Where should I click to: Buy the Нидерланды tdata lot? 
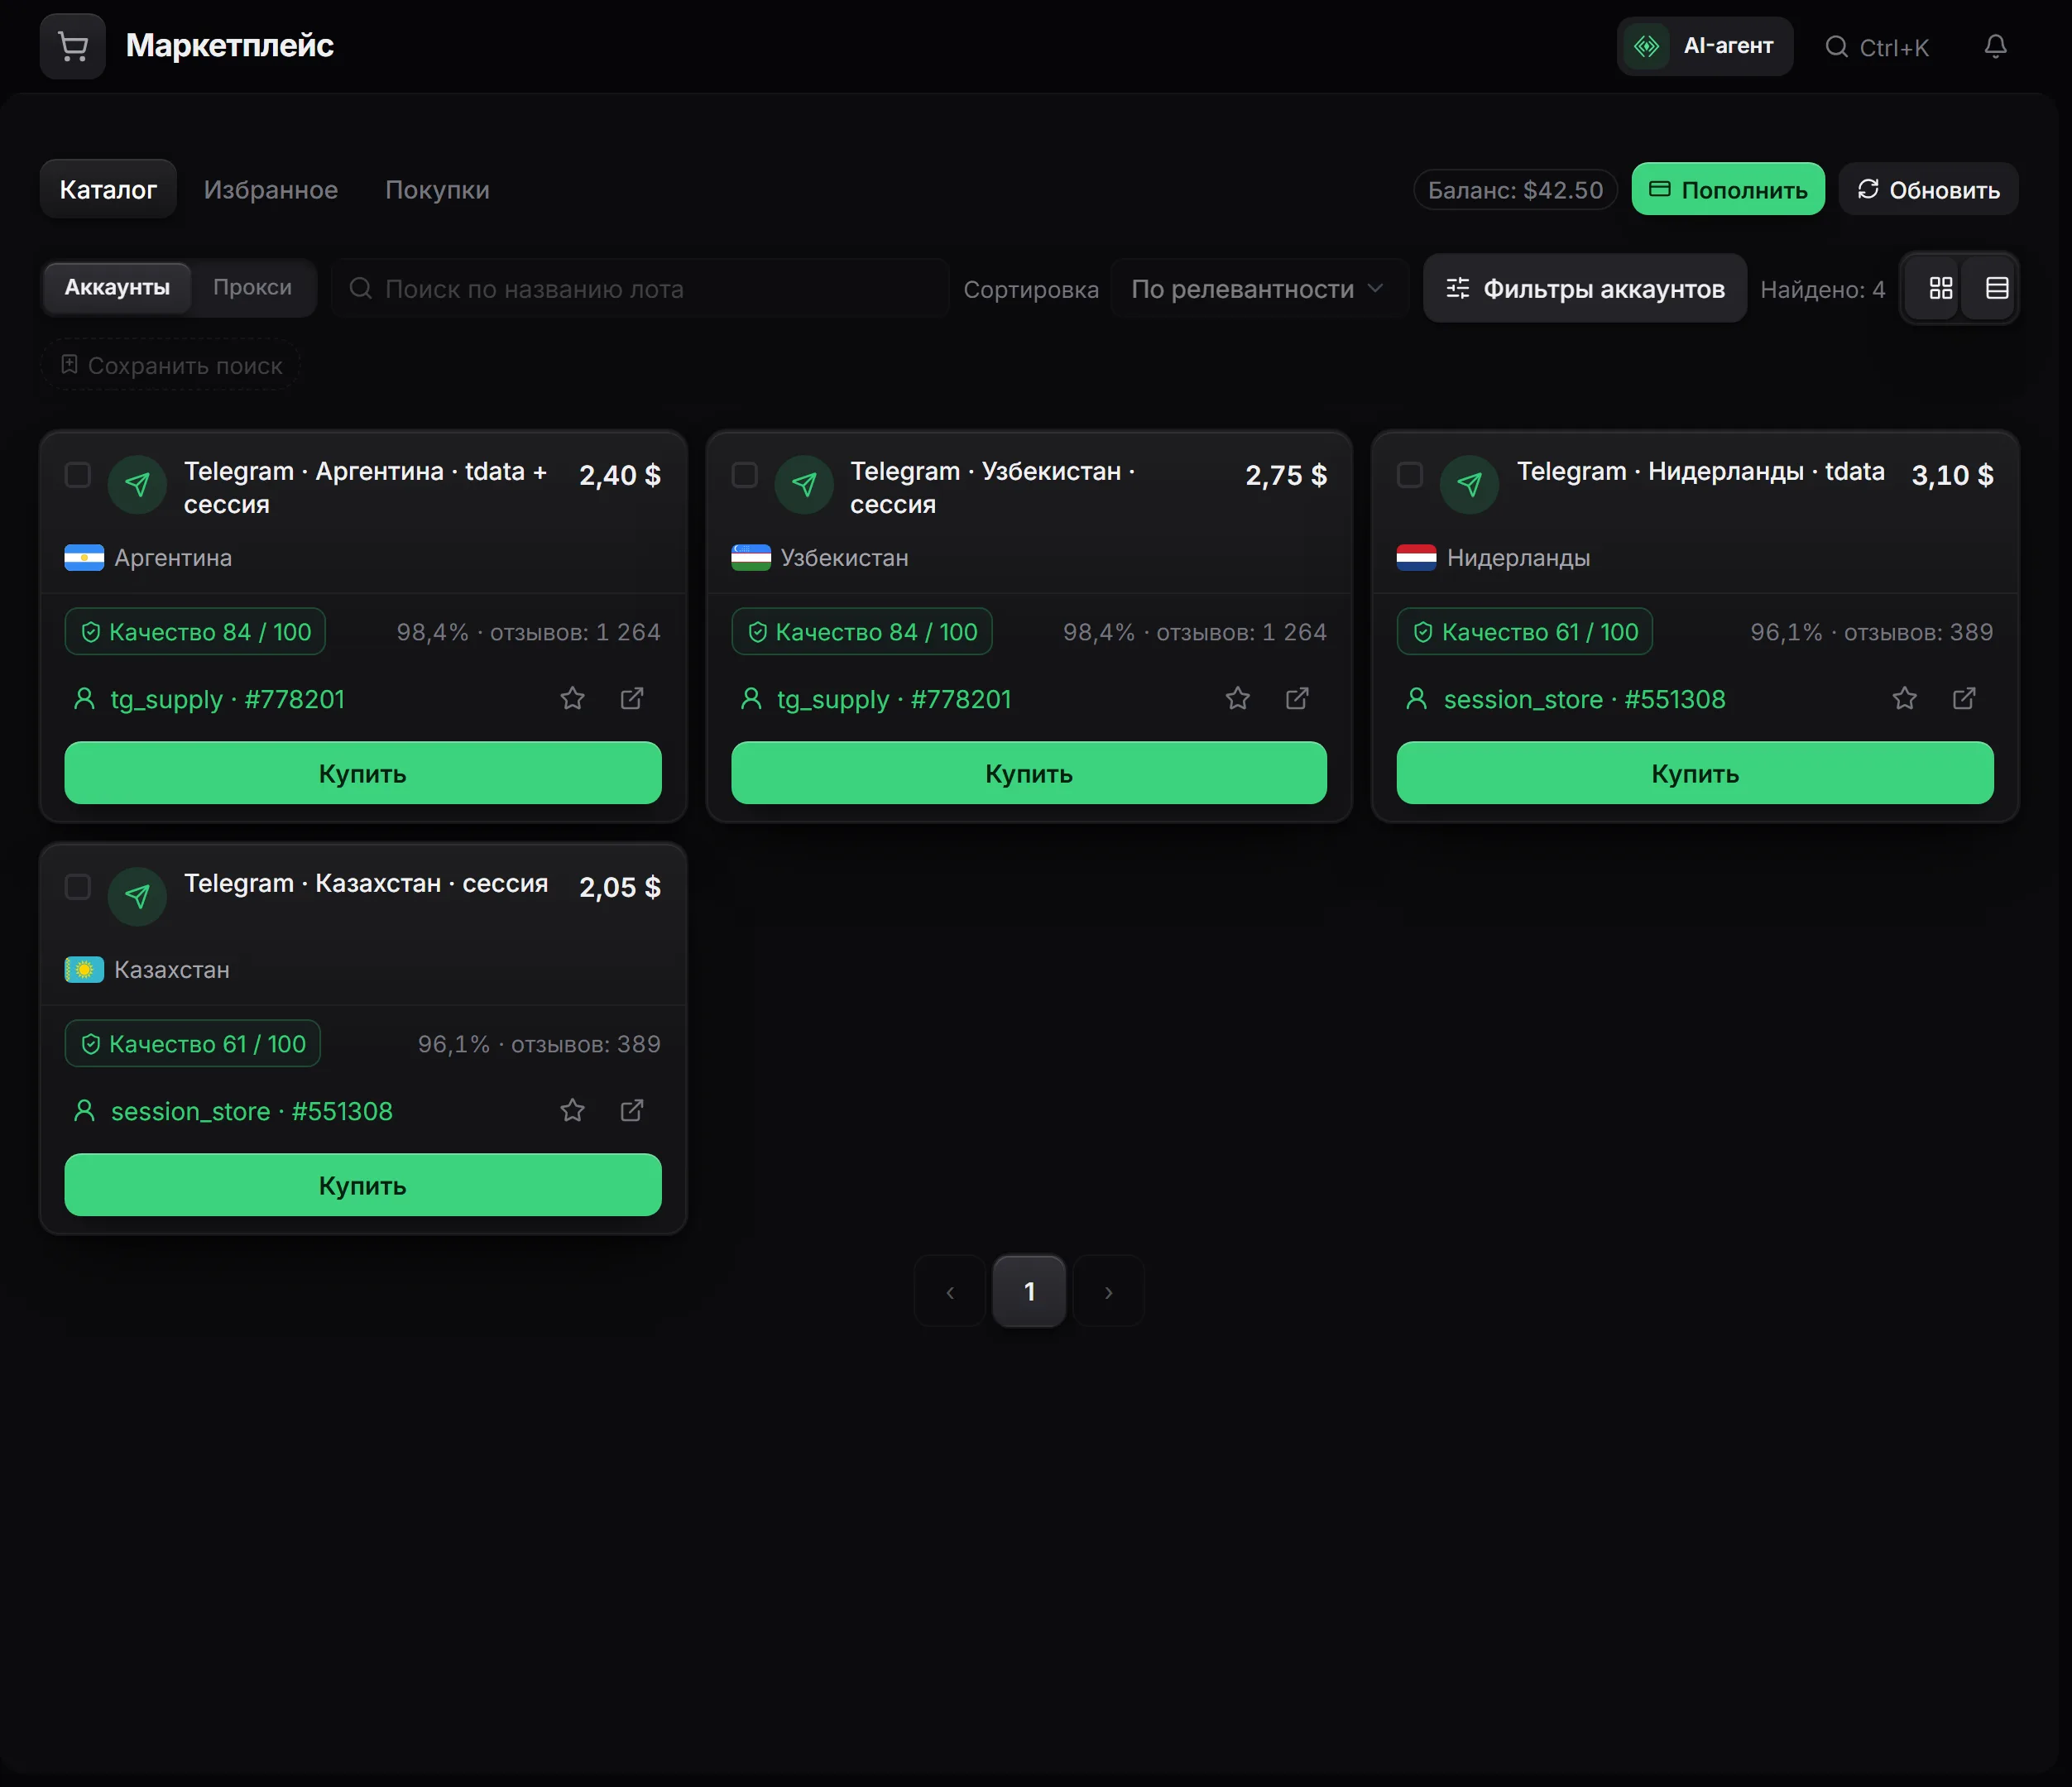pos(1695,773)
